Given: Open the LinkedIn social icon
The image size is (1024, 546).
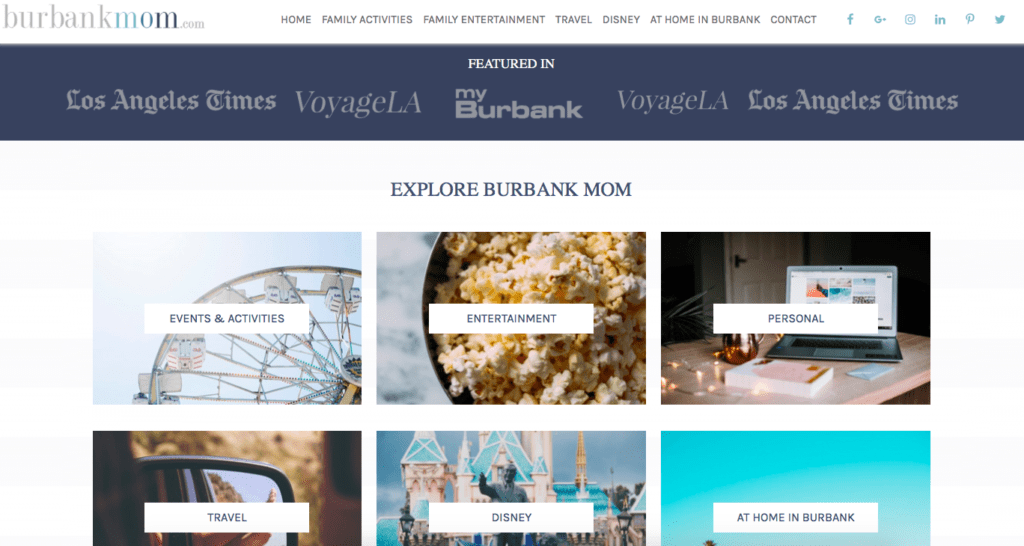Looking at the screenshot, I should [x=940, y=20].
